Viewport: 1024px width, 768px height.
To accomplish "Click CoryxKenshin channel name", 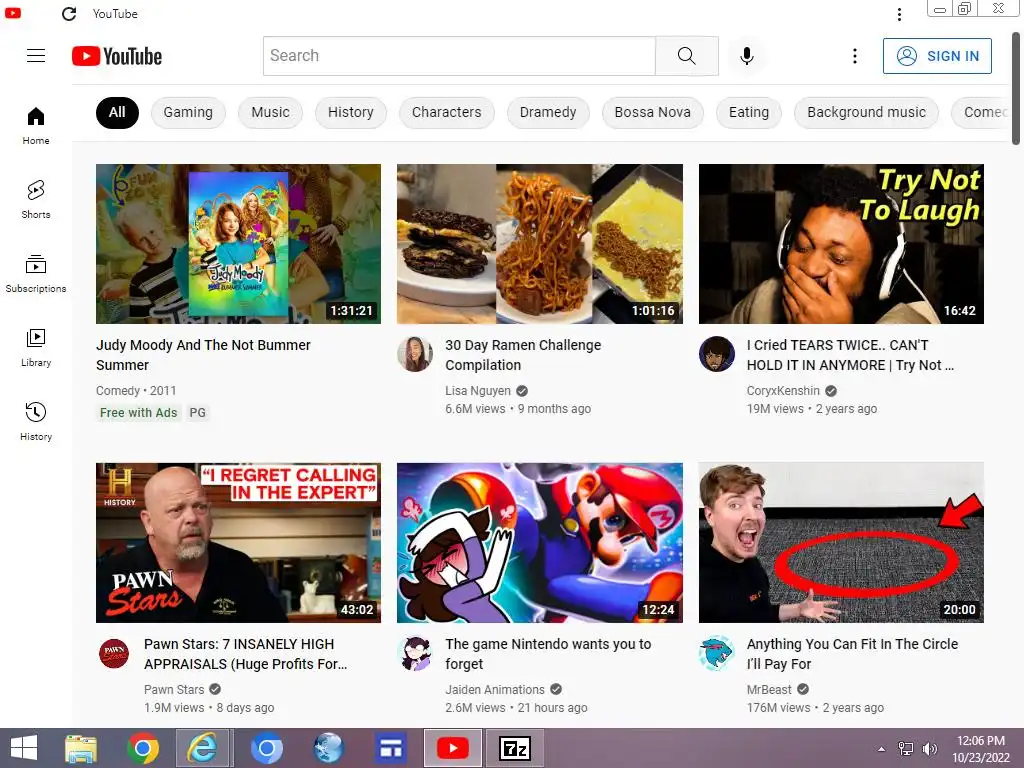I will pyautogui.click(x=783, y=391).
